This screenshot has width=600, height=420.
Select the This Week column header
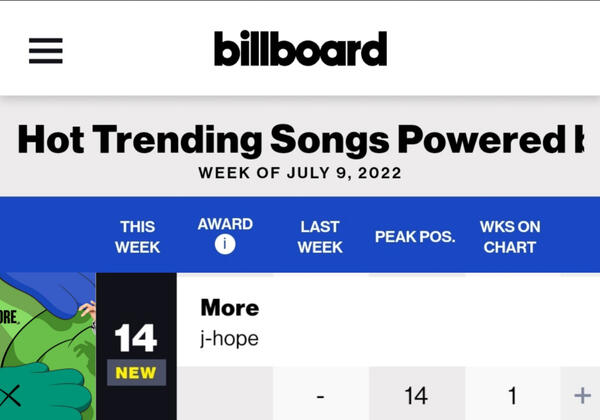click(137, 237)
